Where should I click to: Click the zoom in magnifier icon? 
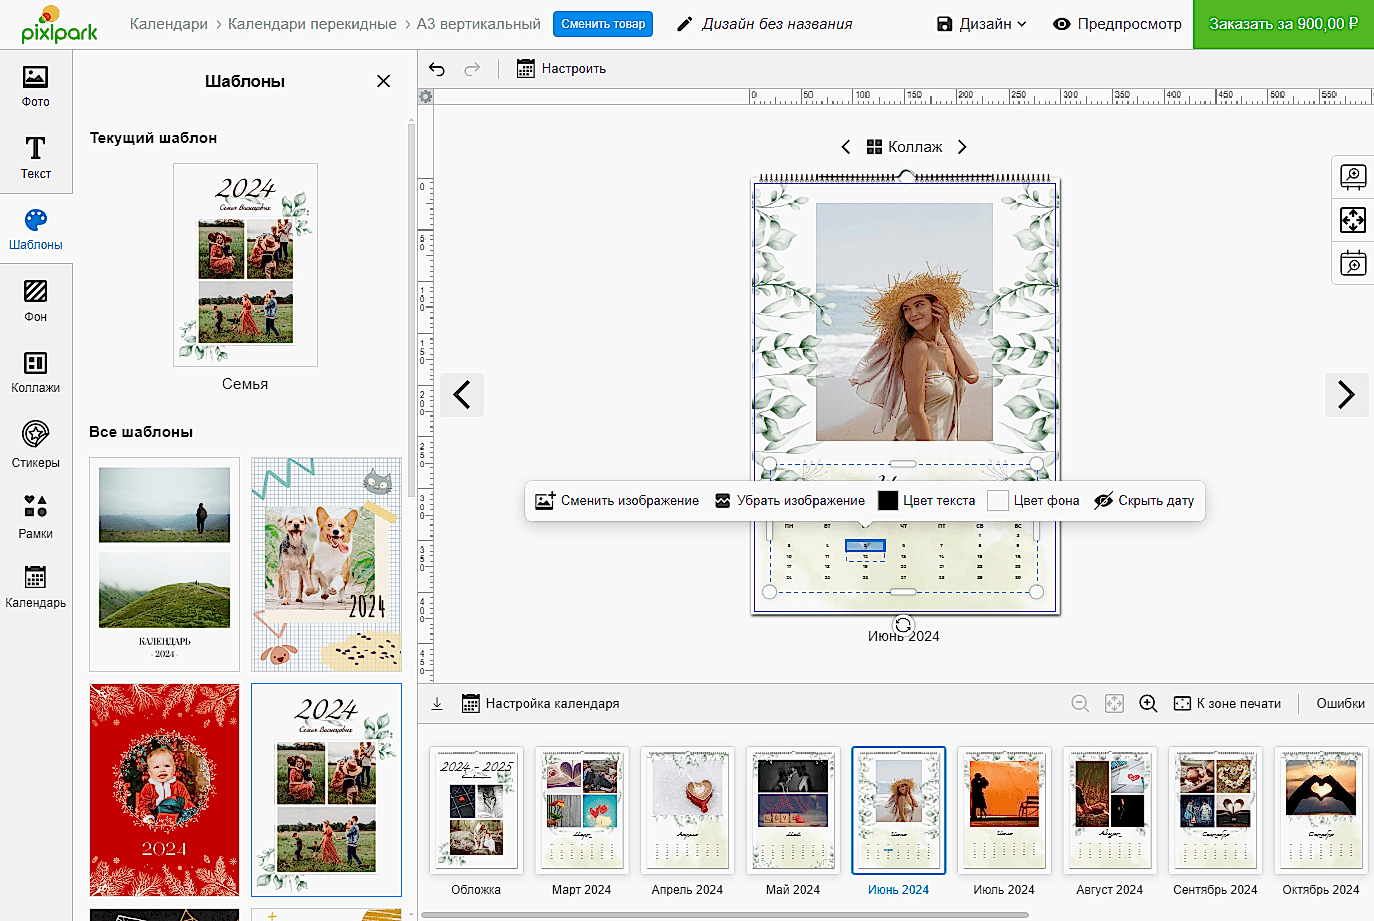[1148, 704]
